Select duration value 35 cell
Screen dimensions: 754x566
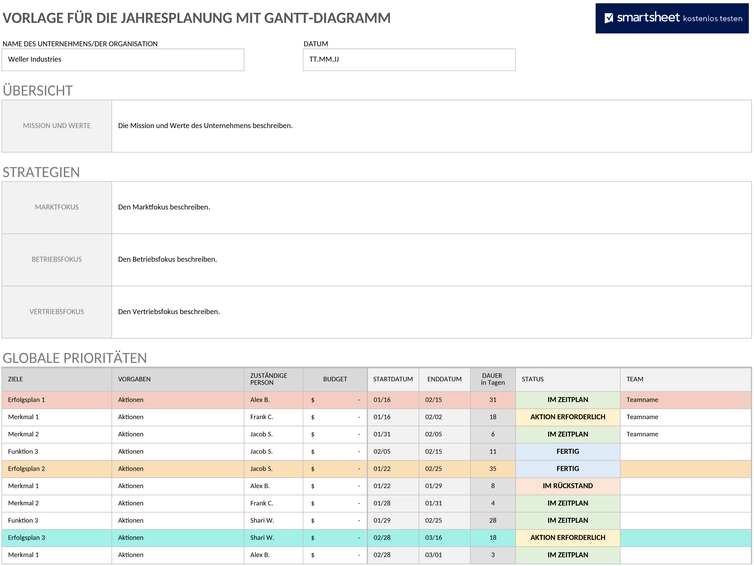pos(493,469)
